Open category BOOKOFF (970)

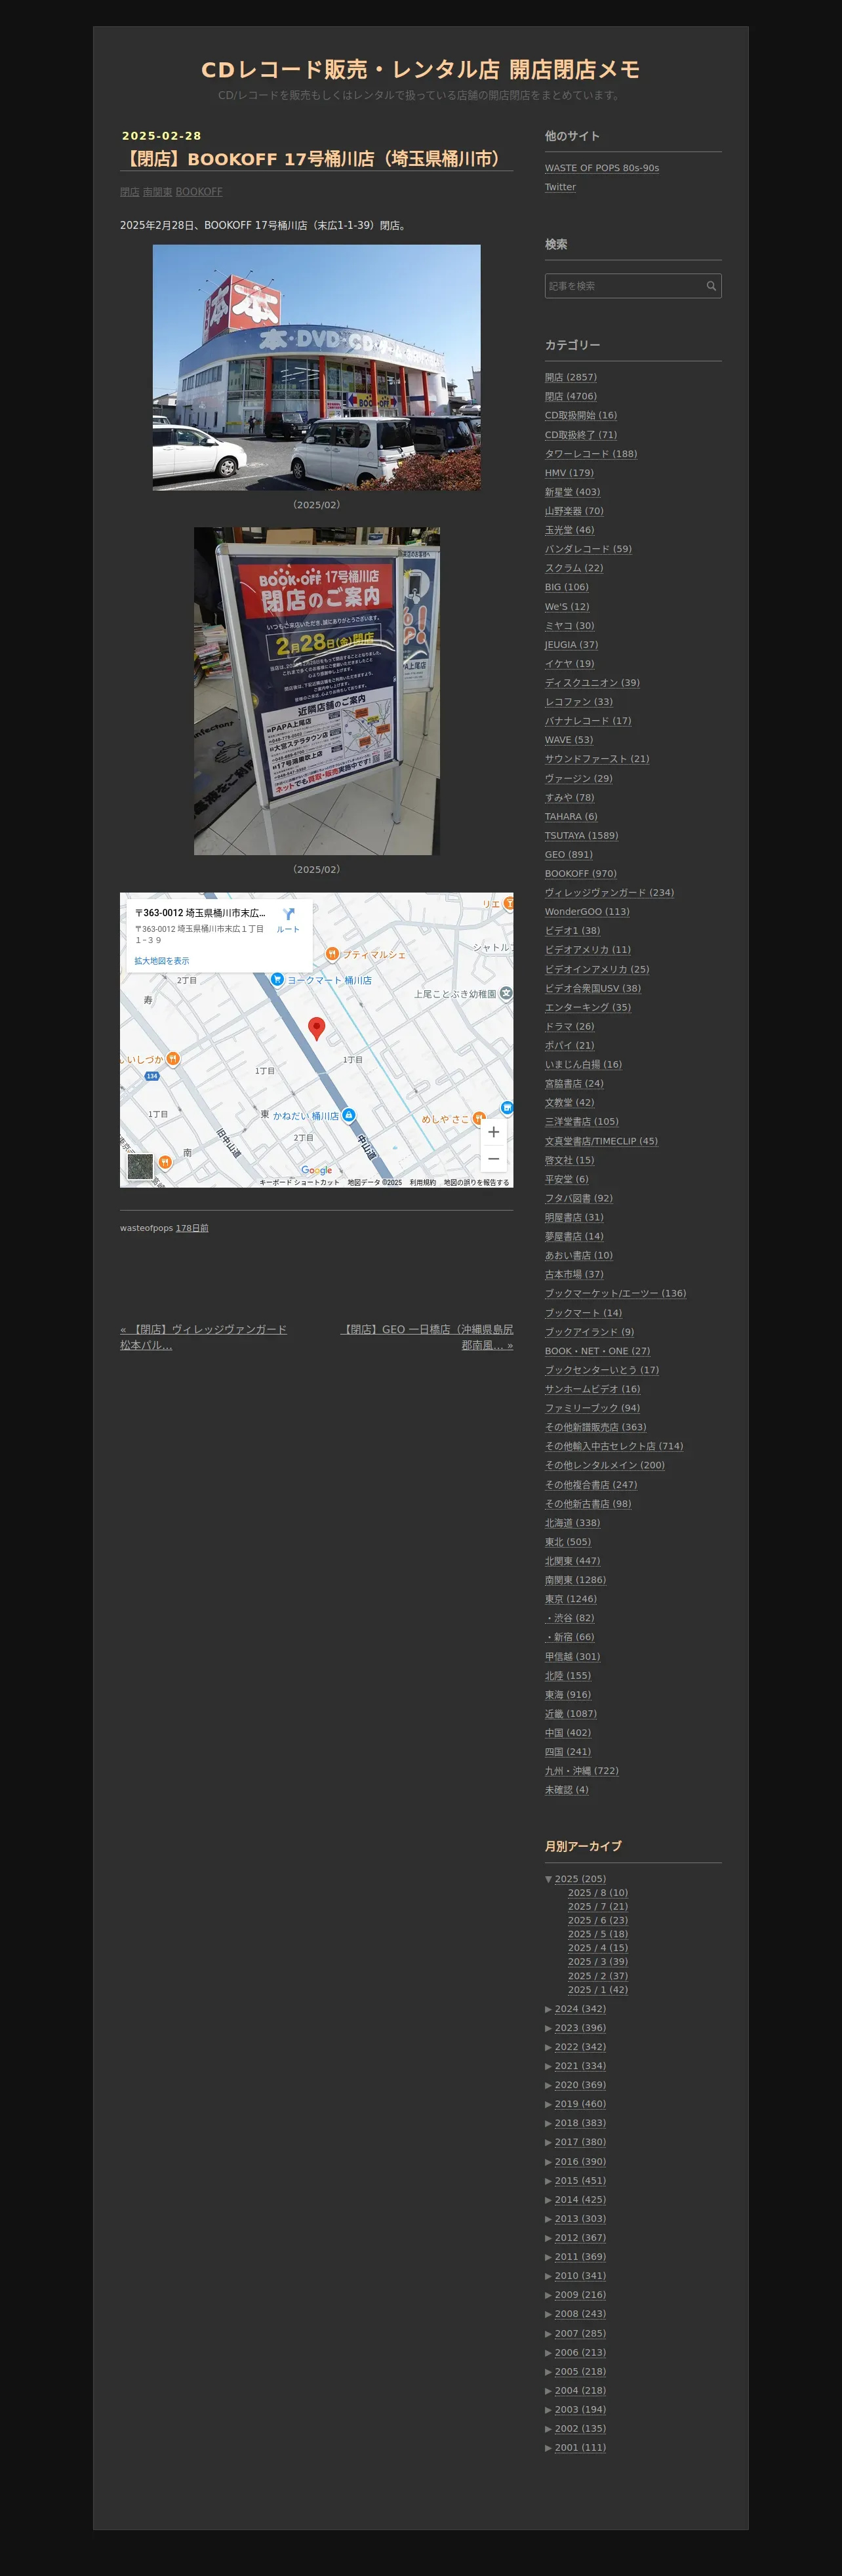click(581, 874)
